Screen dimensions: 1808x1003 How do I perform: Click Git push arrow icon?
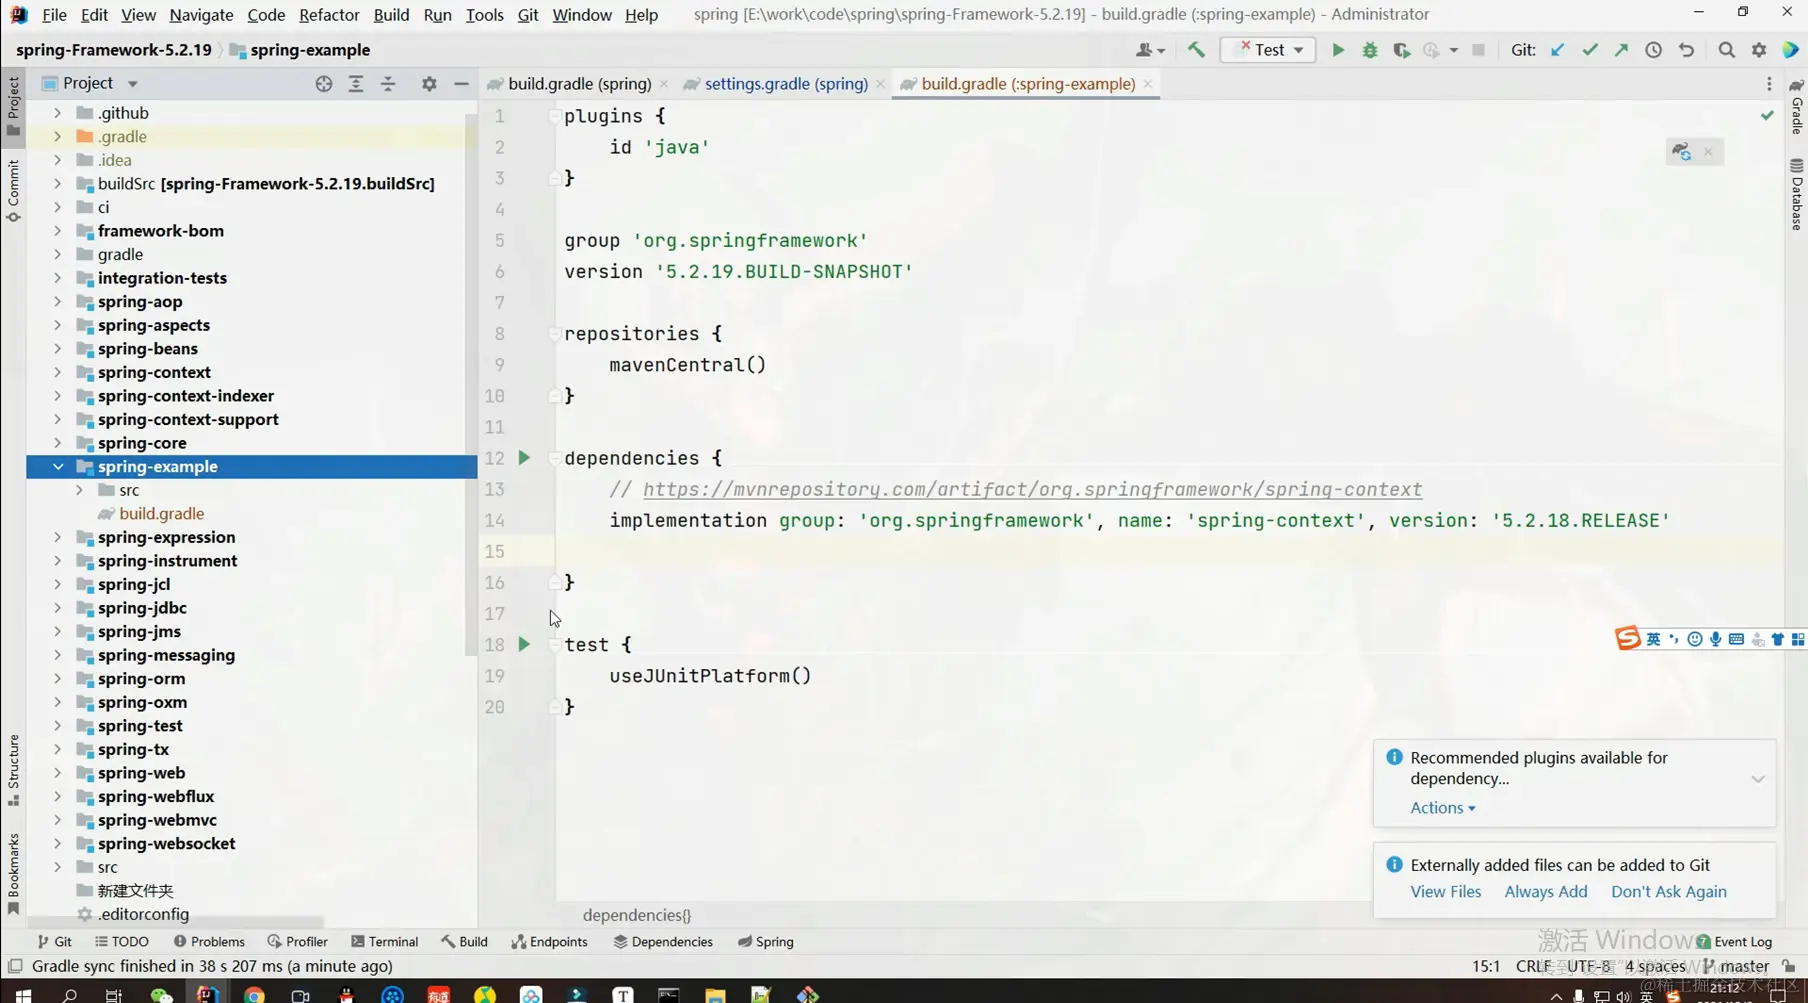1621,50
